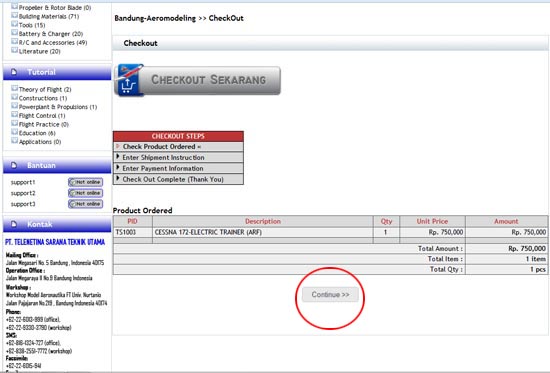Click CESSNA 172-ELECTRIC TRAINER (ARF) description

208,232
